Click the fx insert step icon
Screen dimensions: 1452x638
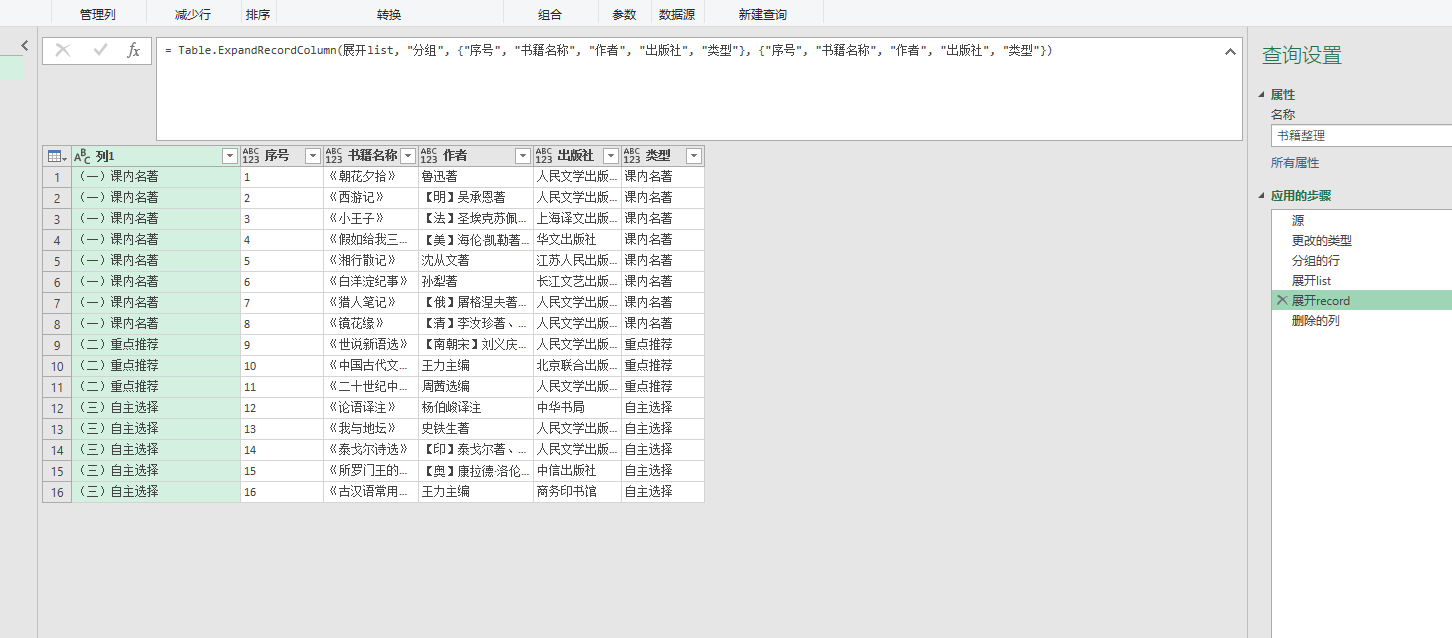point(133,51)
